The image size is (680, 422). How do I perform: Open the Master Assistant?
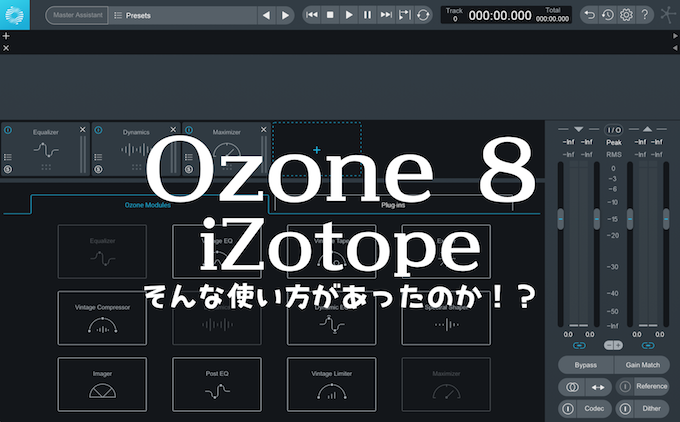(77, 15)
